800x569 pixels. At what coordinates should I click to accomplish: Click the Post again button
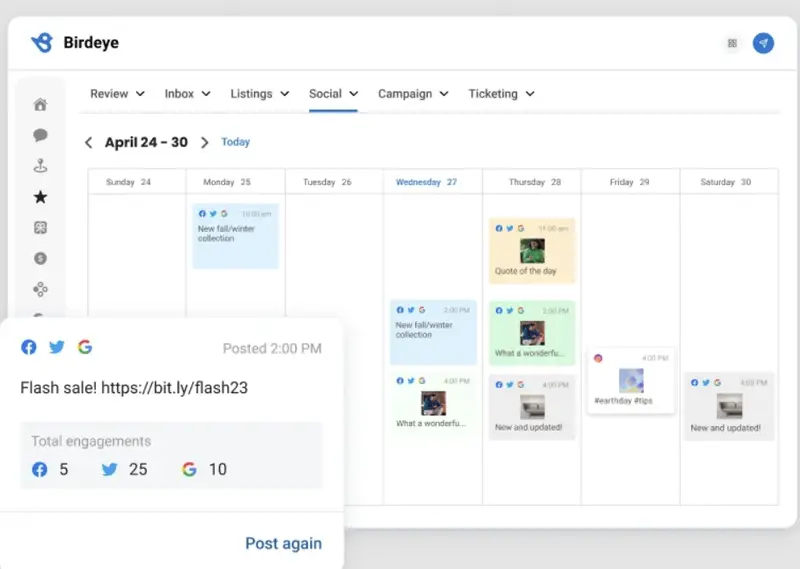click(x=283, y=543)
